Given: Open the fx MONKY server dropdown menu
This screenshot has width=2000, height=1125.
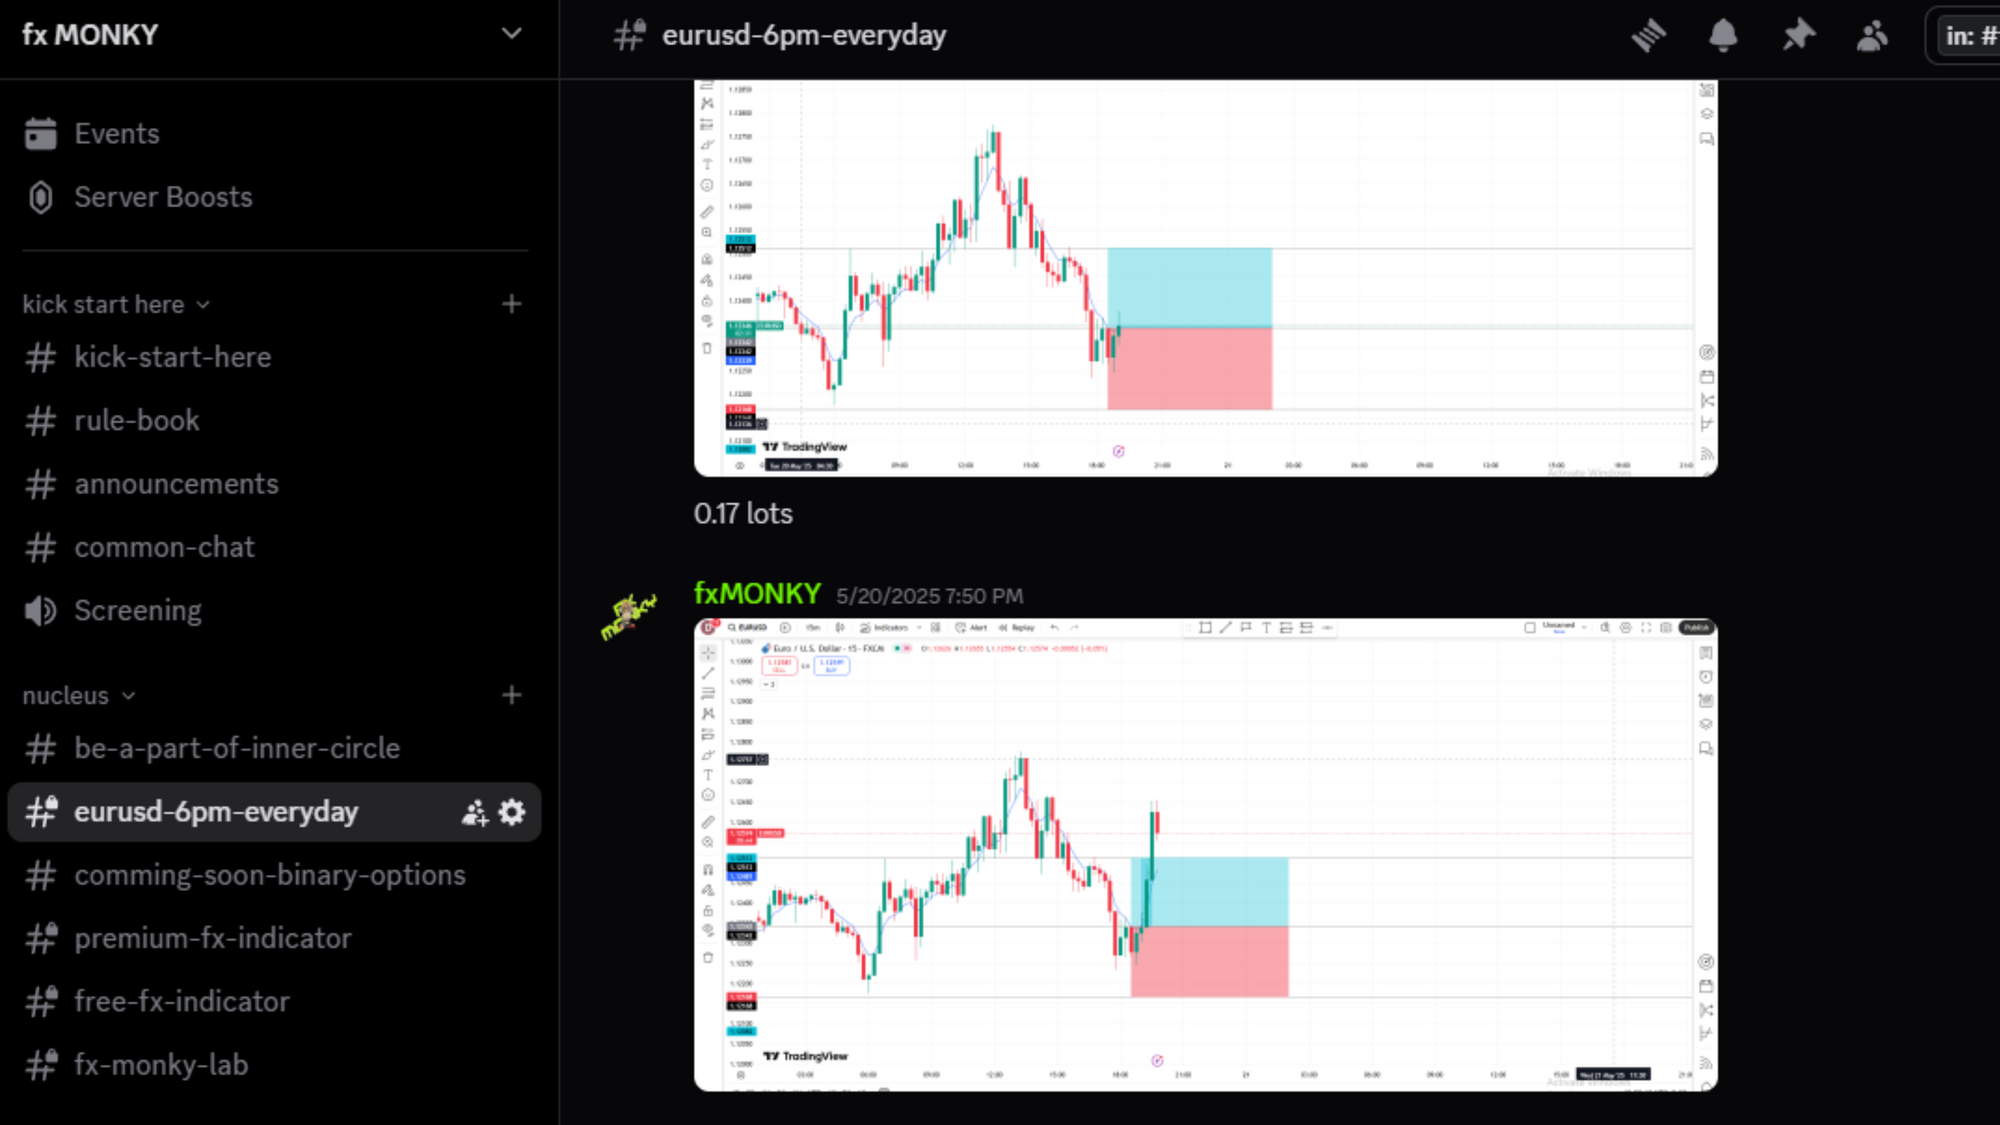Looking at the screenshot, I should pyautogui.click(x=511, y=34).
